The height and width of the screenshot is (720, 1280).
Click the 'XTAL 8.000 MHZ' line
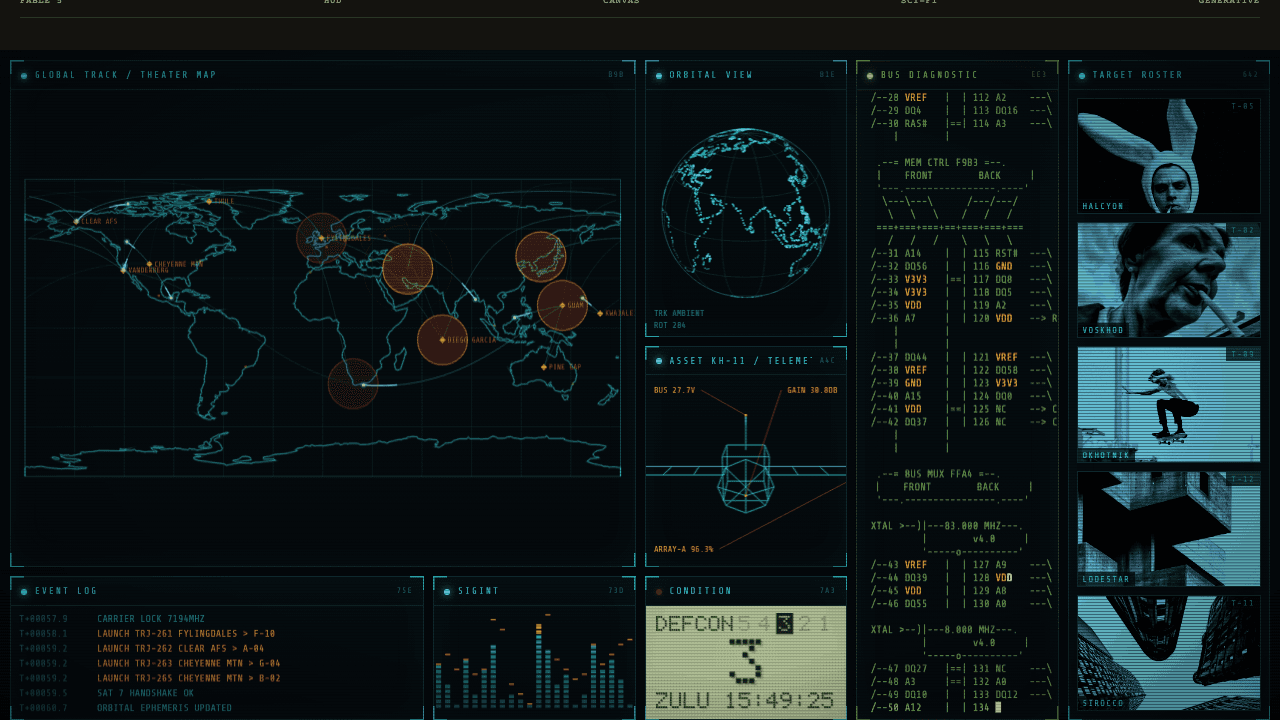point(945,630)
